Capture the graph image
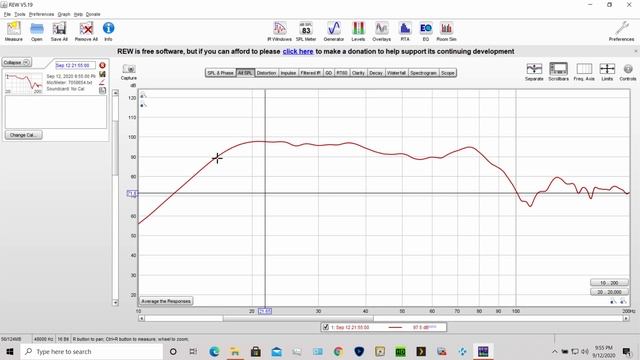This screenshot has width=640, height=360. click(x=129, y=72)
